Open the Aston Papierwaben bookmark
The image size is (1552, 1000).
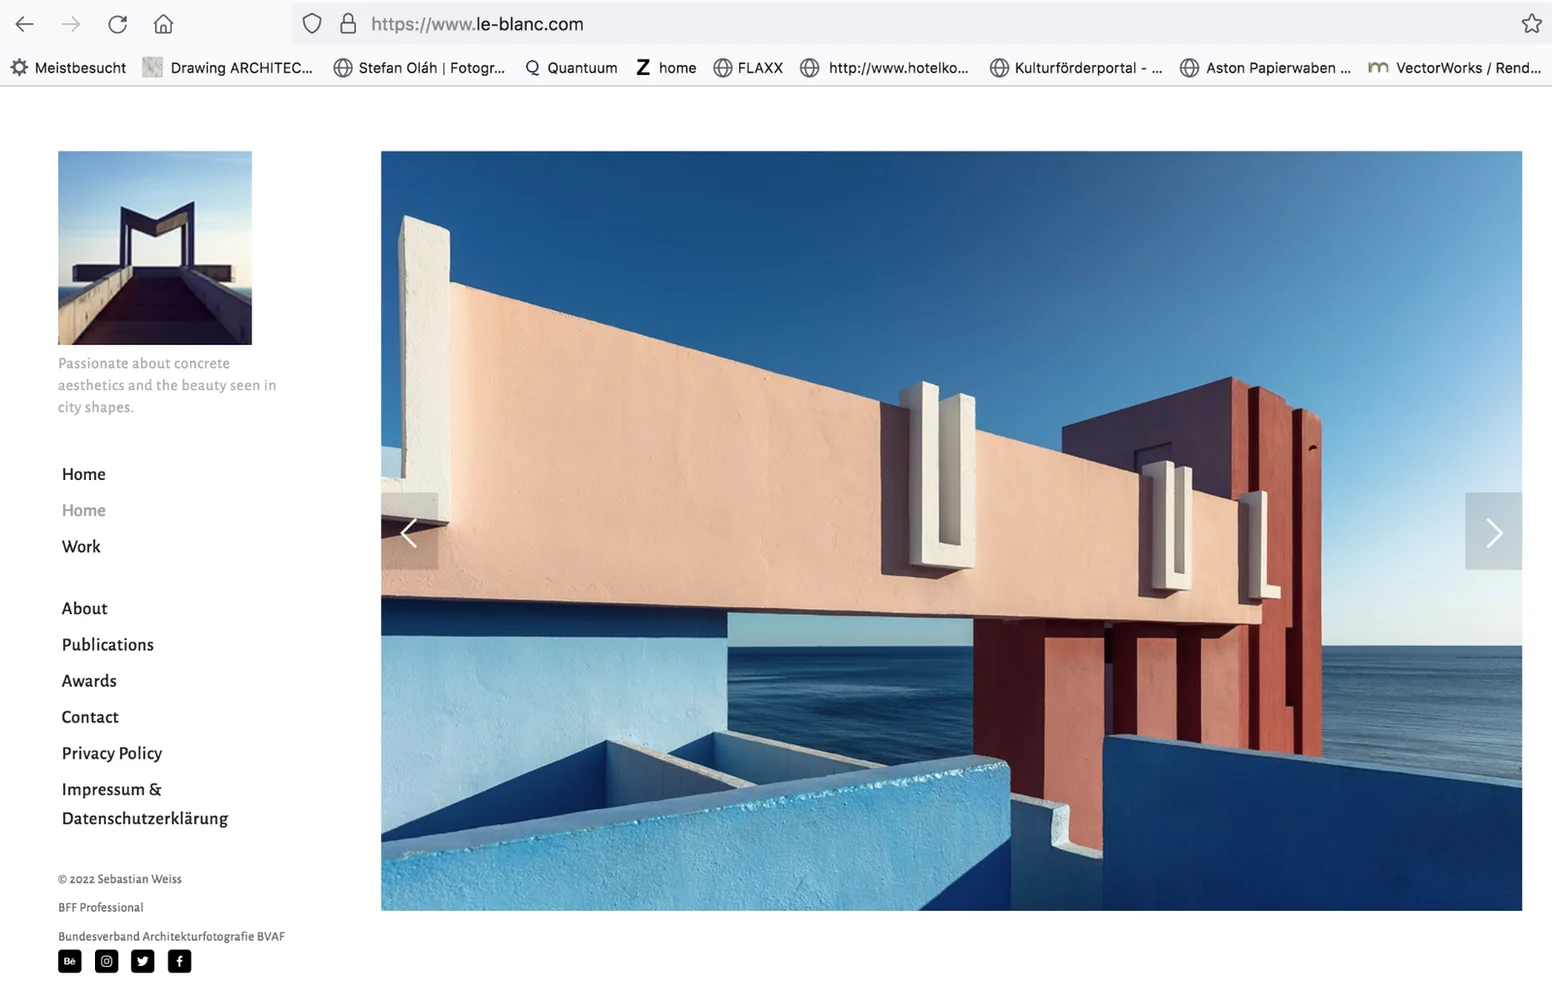pos(1265,68)
